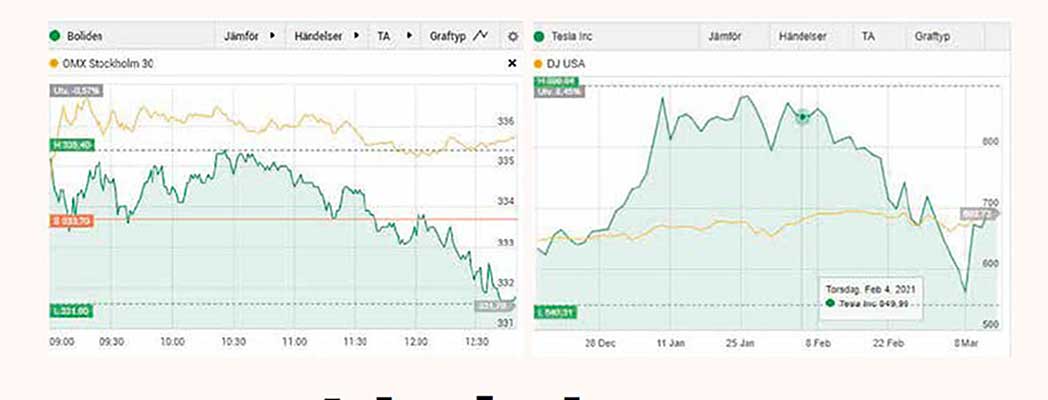The height and width of the screenshot is (400, 1048).
Task: Click the line chart icon beside Graftyp
Action: tap(481, 36)
